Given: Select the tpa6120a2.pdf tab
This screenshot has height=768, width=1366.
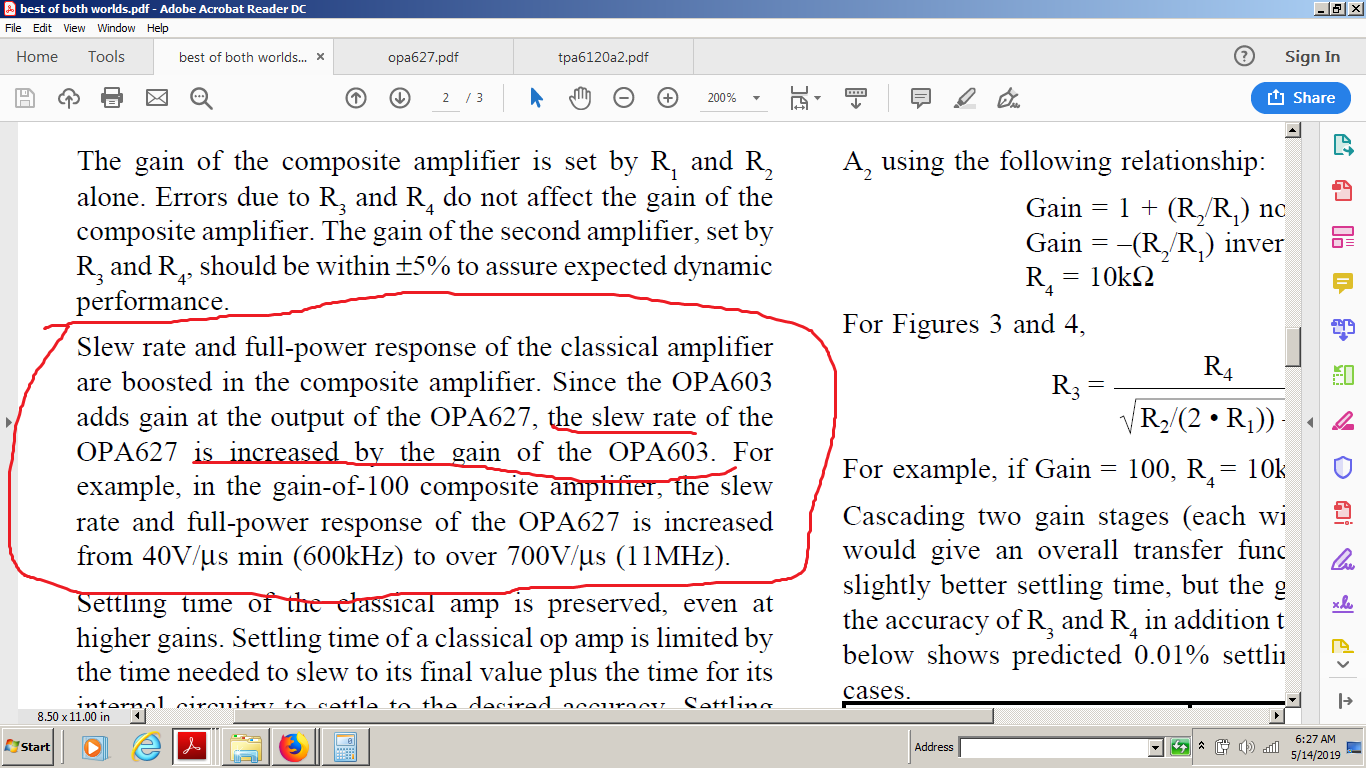Looking at the screenshot, I should tap(603, 57).
